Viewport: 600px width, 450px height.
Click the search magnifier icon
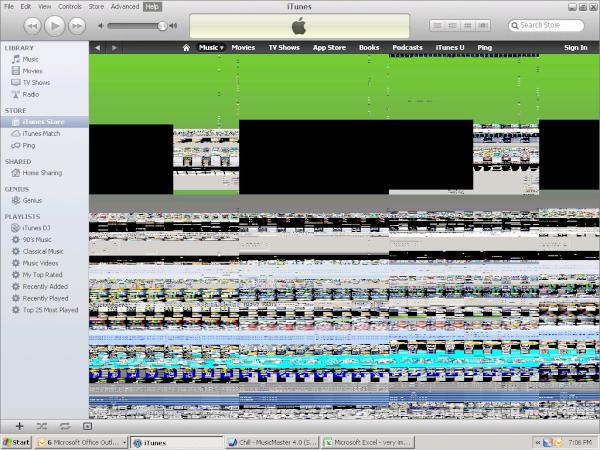[515, 26]
